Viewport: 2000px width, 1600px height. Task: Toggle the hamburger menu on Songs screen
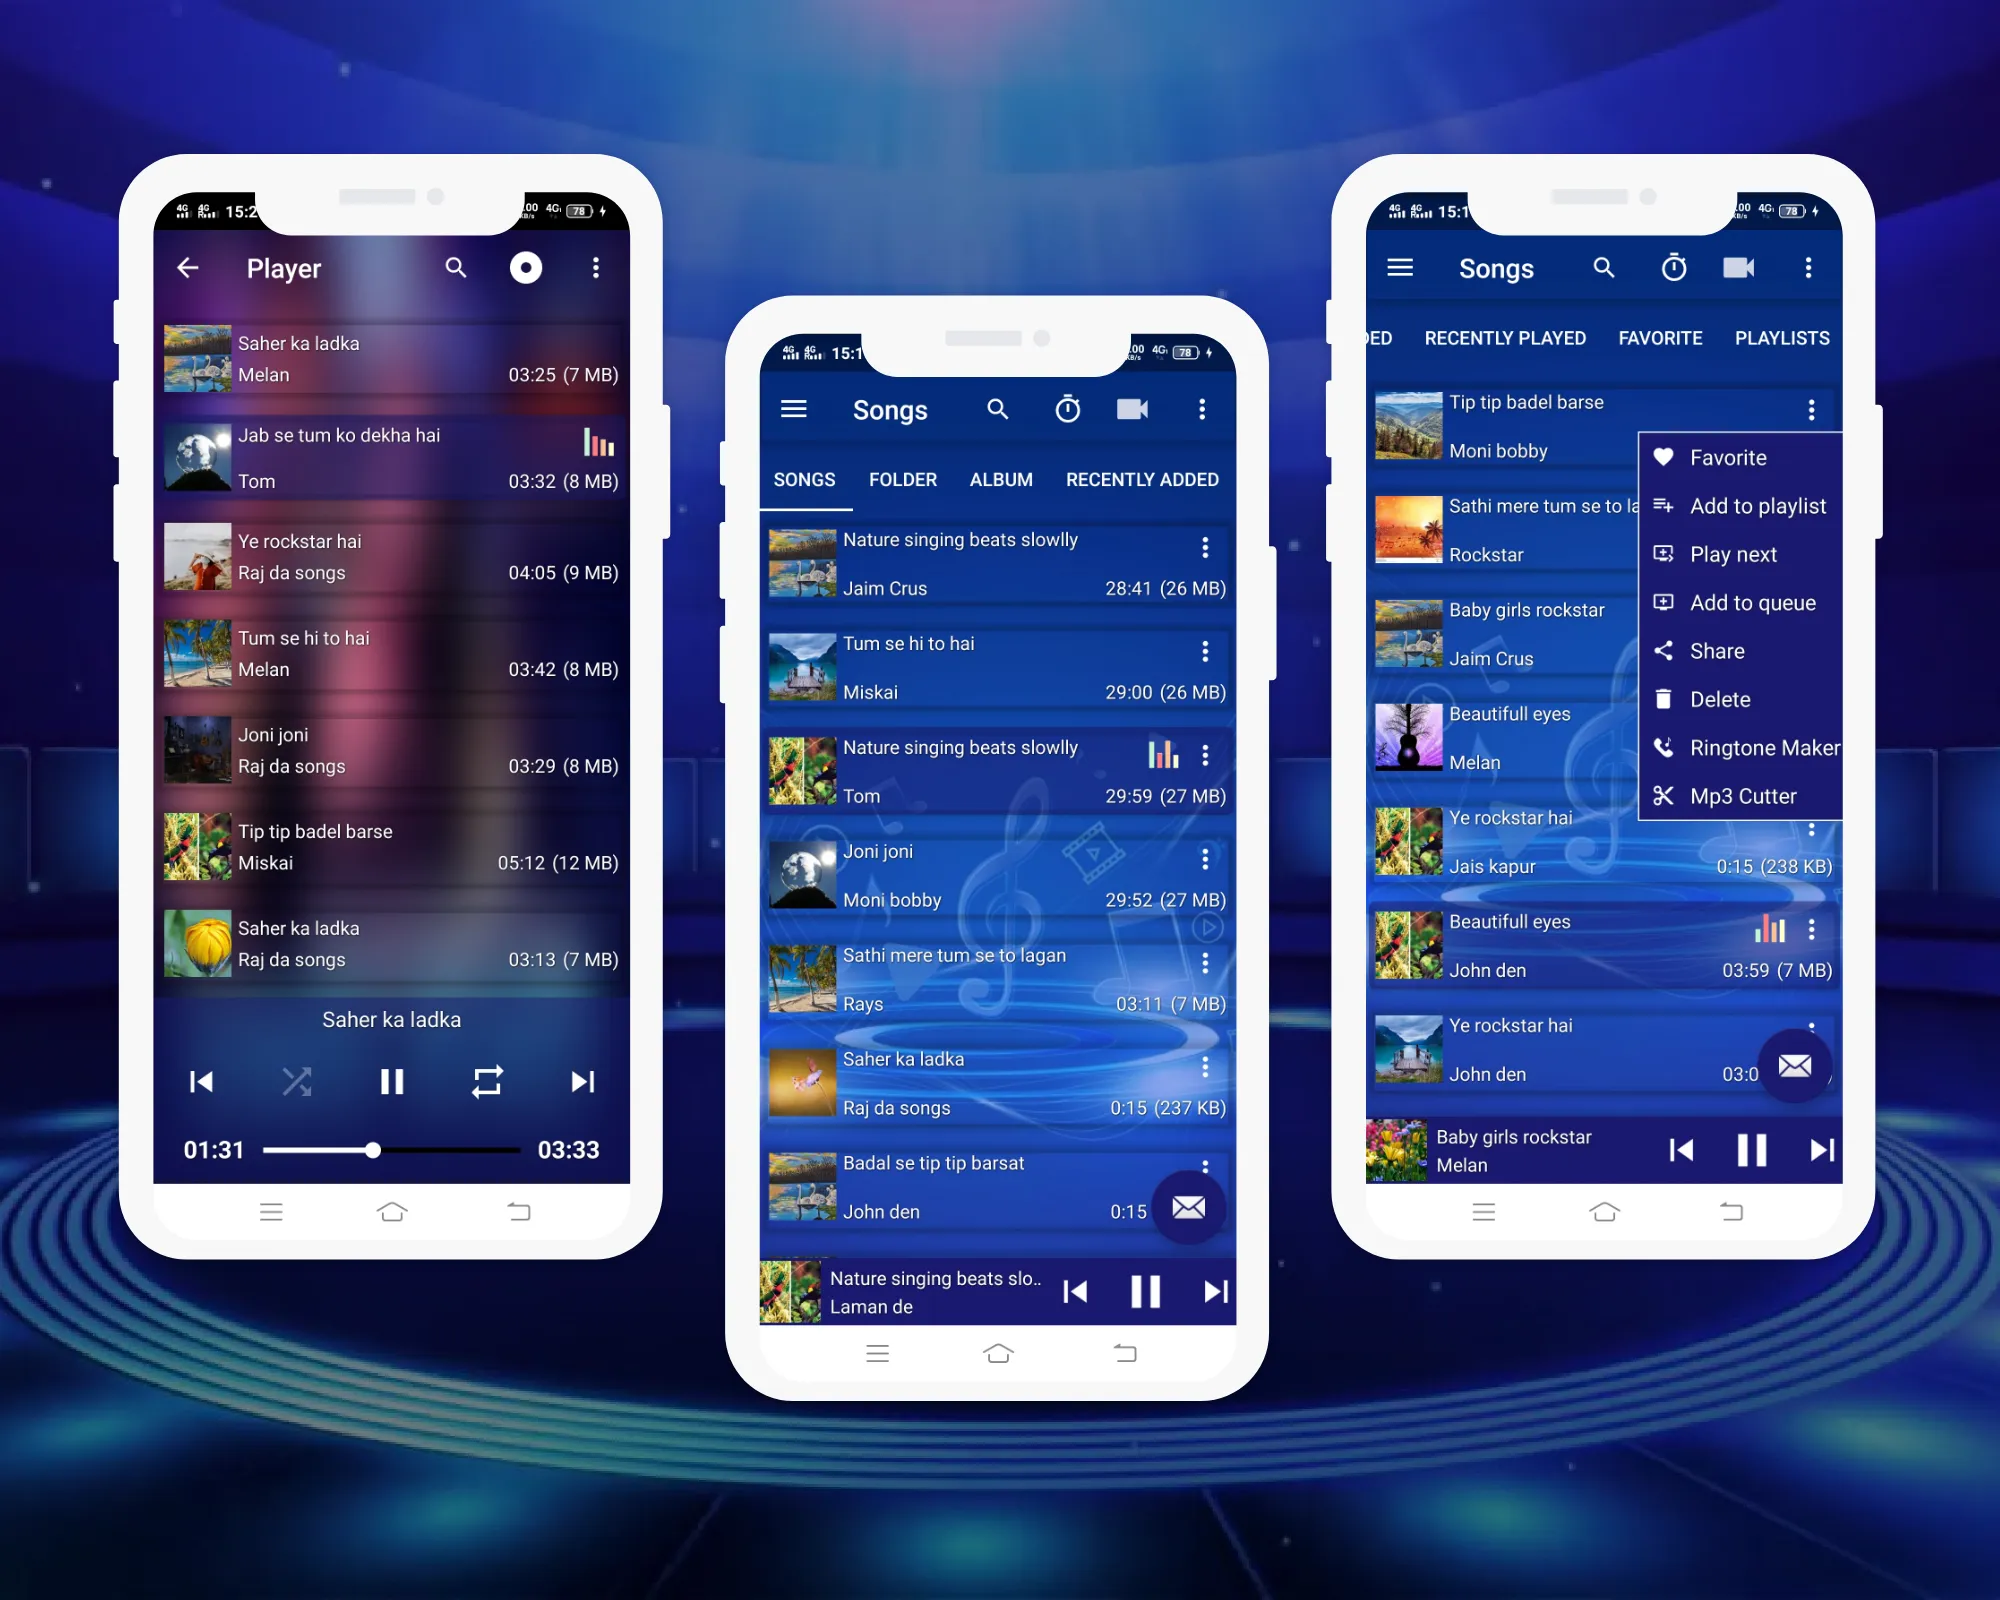[795, 410]
